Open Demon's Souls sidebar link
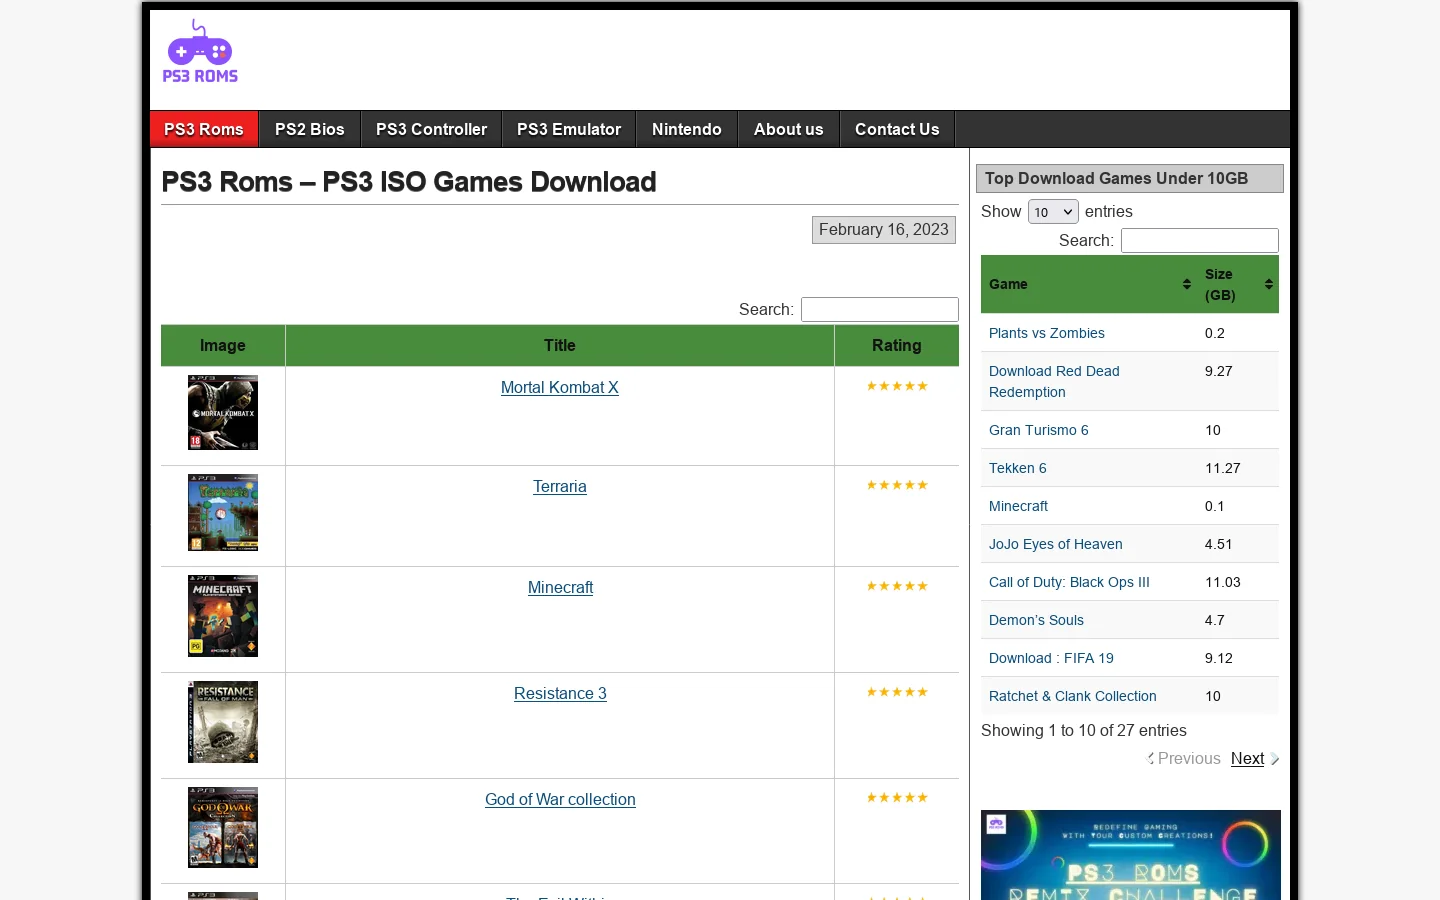Screen dimensions: 1440x900 tap(1036, 620)
